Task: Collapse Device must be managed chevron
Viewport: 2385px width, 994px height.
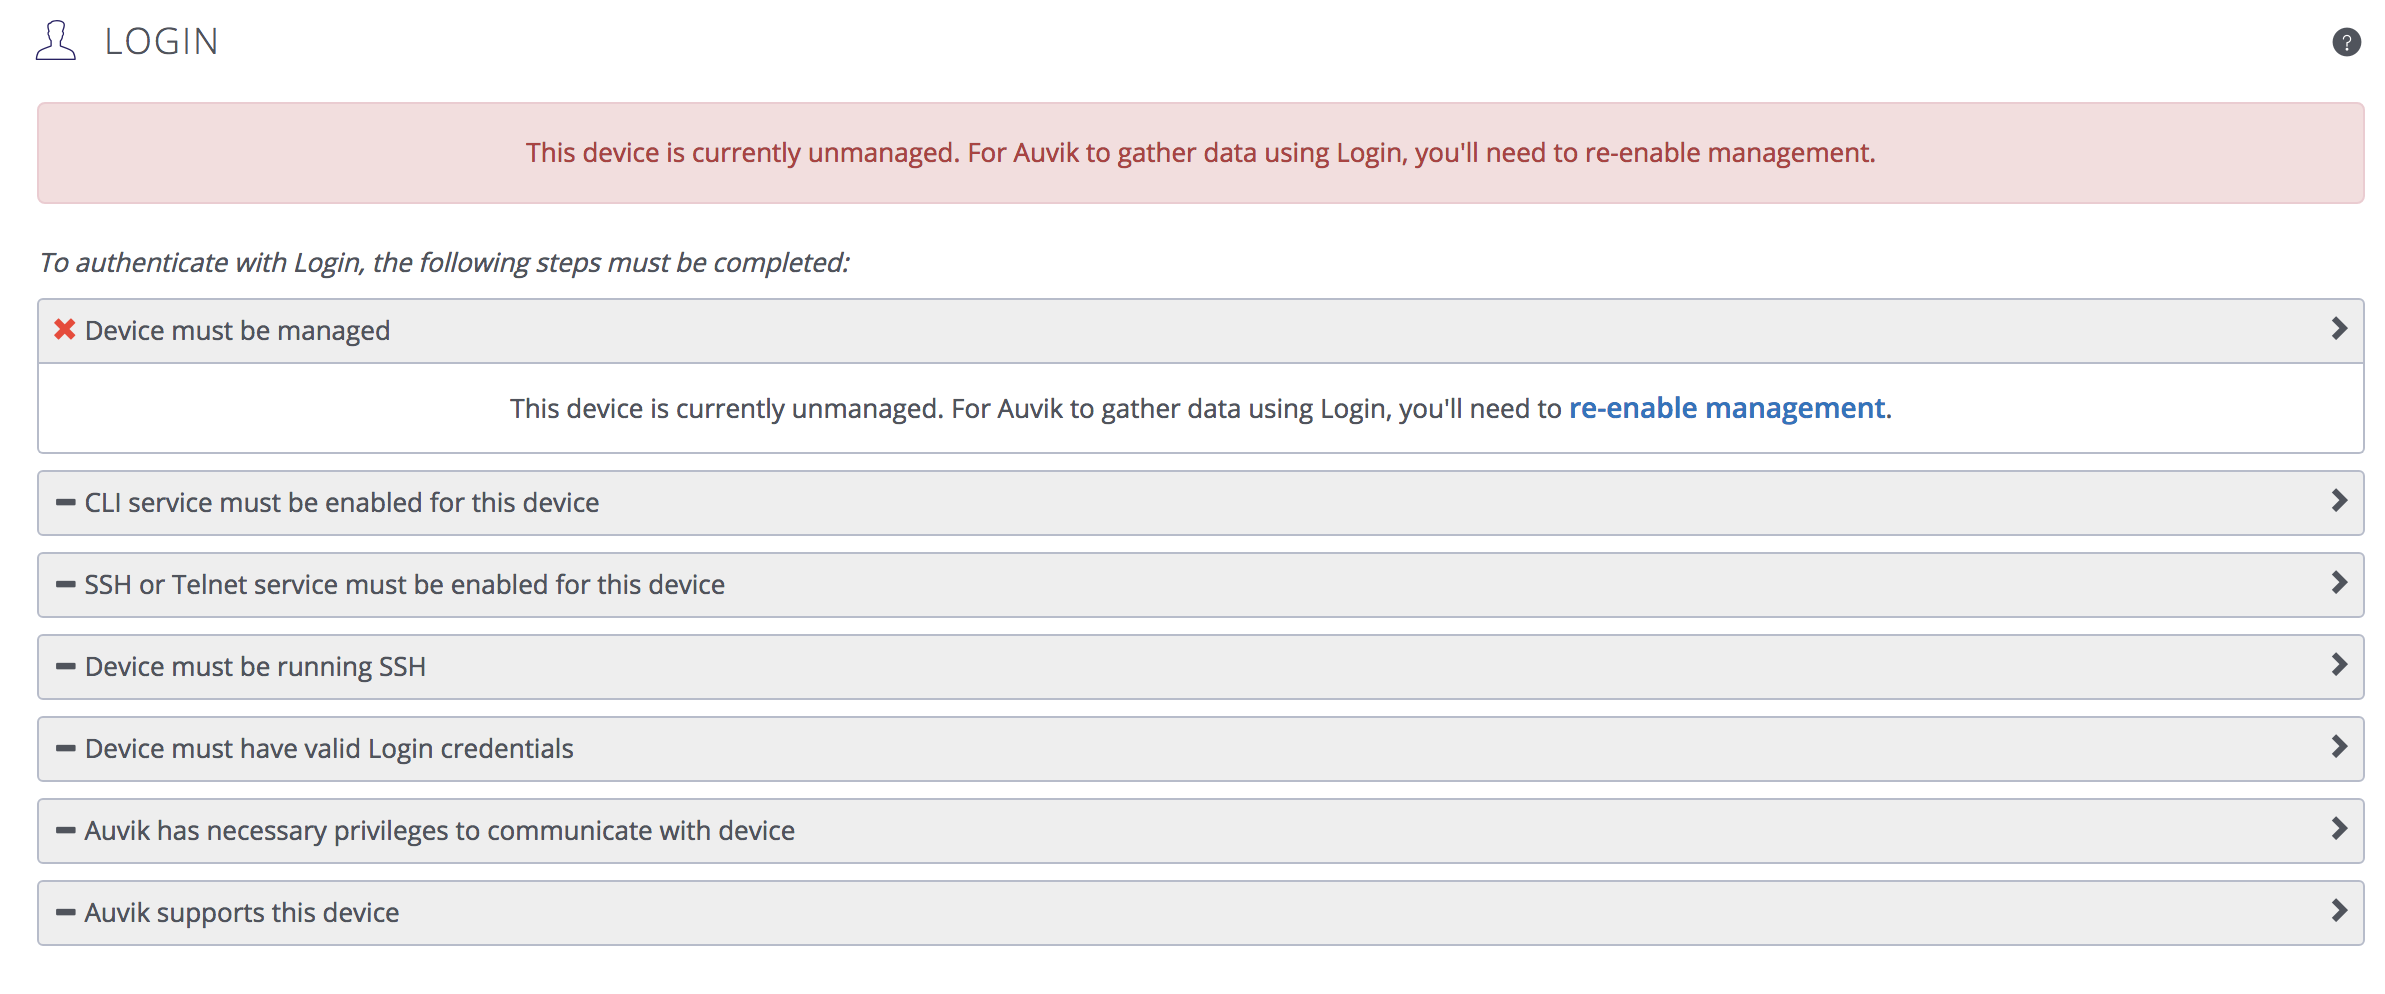Action: click(2339, 329)
